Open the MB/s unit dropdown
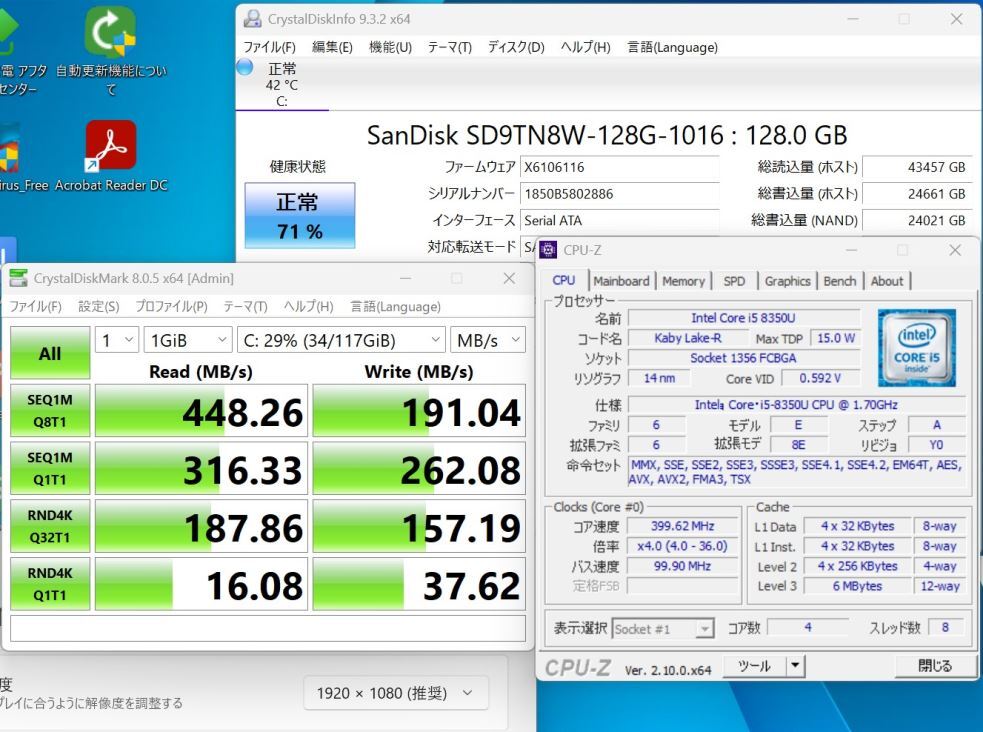Image resolution: width=983 pixels, height=732 pixels. pyautogui.click(x=488, y=340)
